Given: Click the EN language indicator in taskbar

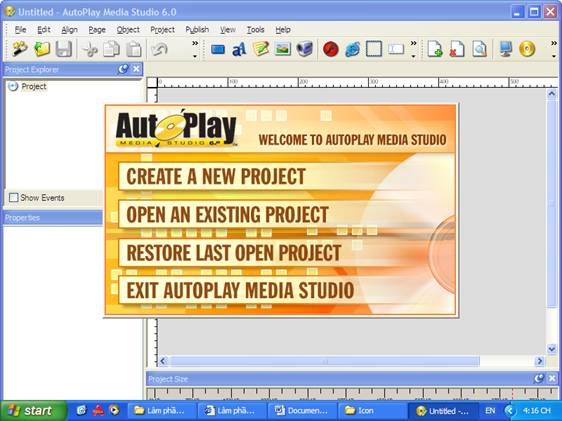Looking at the screenshot, I should click(x=490, y=411).
